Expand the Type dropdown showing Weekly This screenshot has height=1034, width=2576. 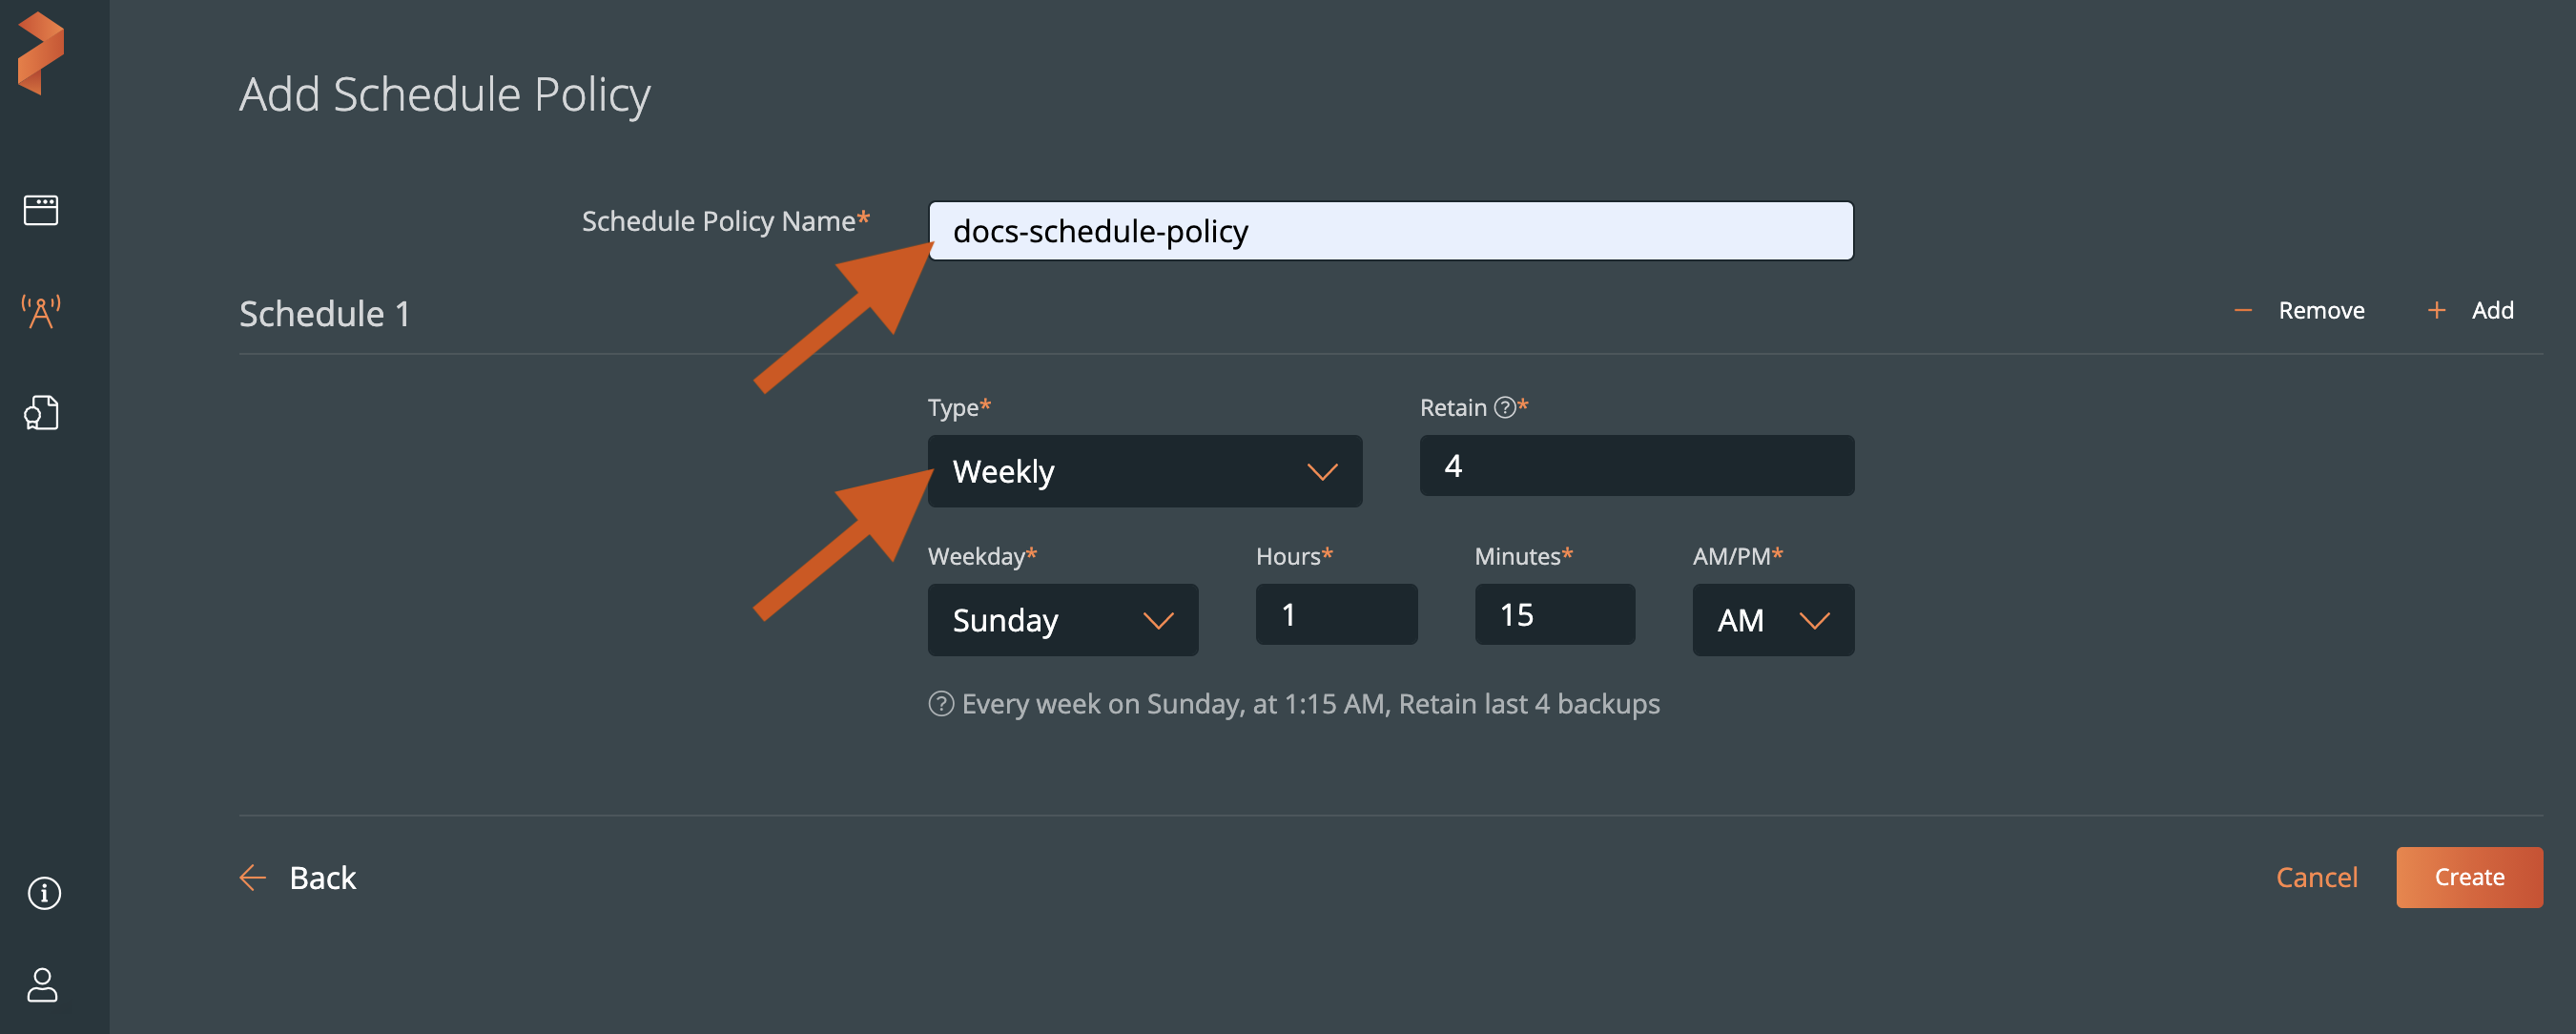click(1144, 471)
